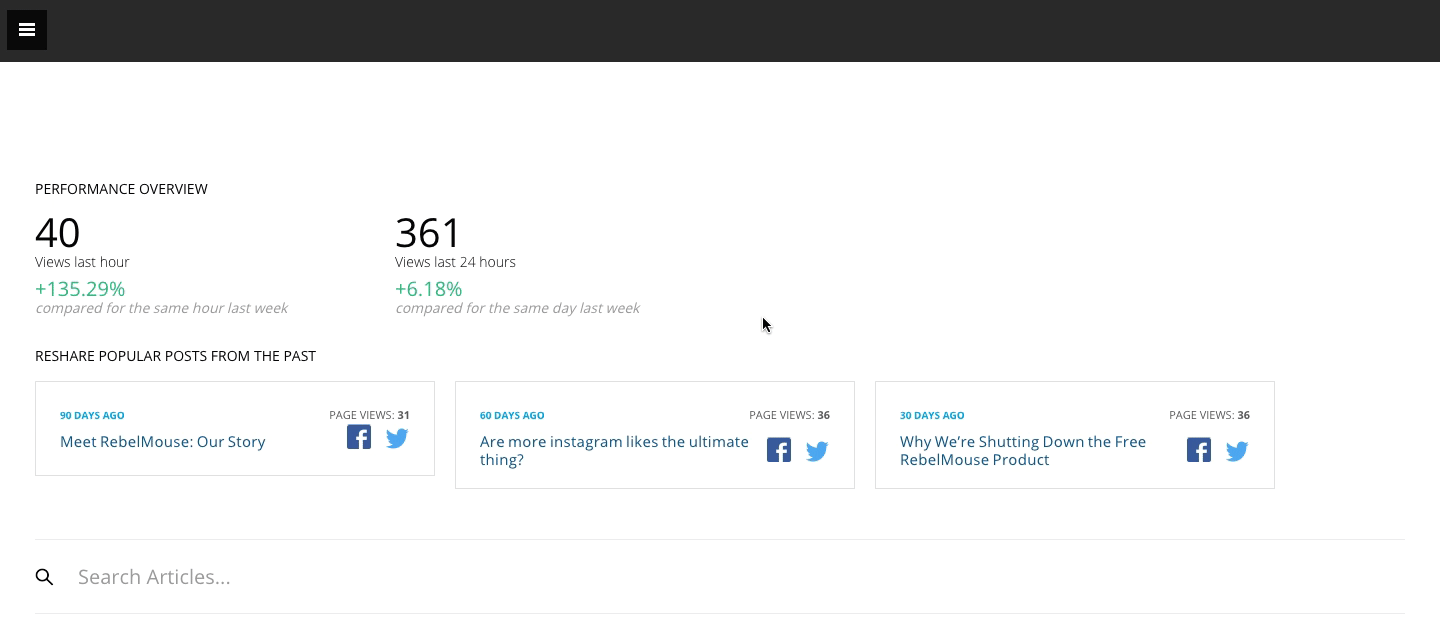Image resolution: width=1440 pixels, height=638 pixels.
Task: Share "Meet RebelMouse: Our Story" on Facebook
Action: (359, 437)
